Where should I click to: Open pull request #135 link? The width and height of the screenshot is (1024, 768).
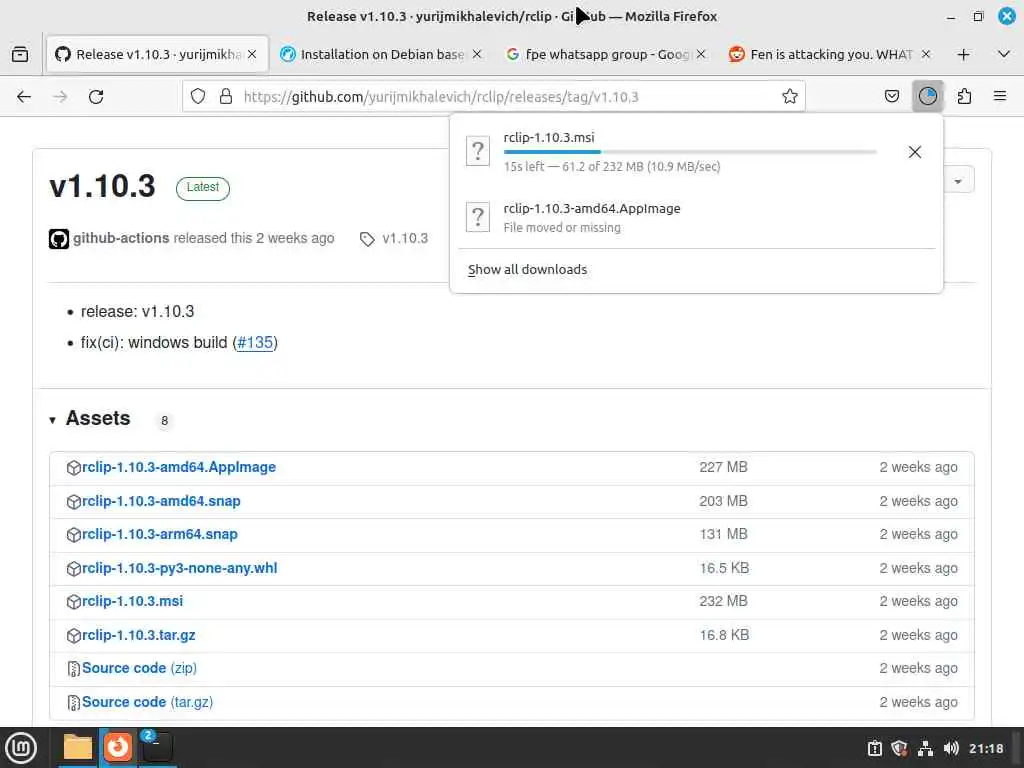click(x=255, y=343)
